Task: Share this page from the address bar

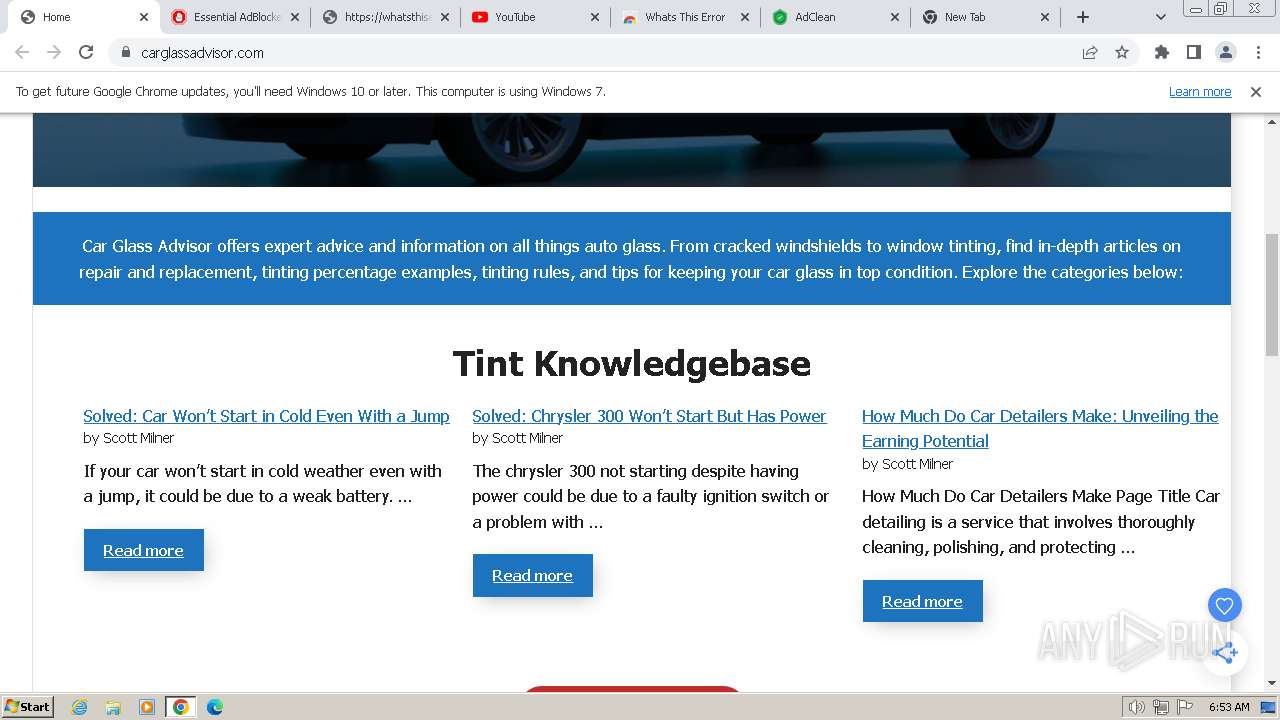Action: pyautogui.click(x=1090, y=52)
